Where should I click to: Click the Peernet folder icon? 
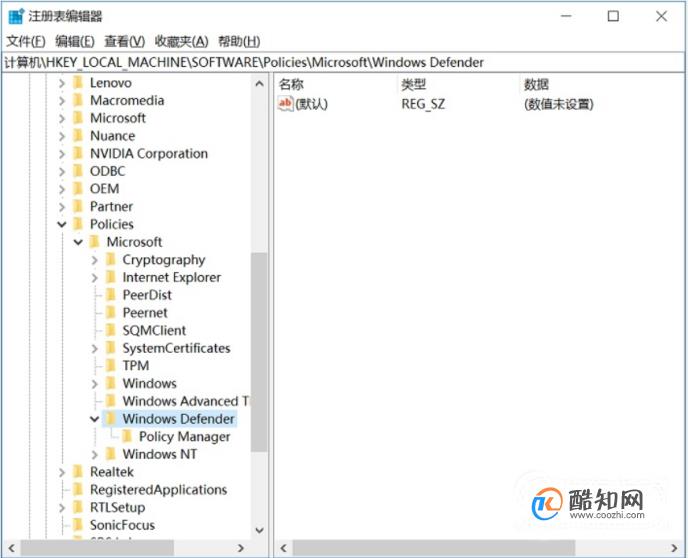pos(111,313)
